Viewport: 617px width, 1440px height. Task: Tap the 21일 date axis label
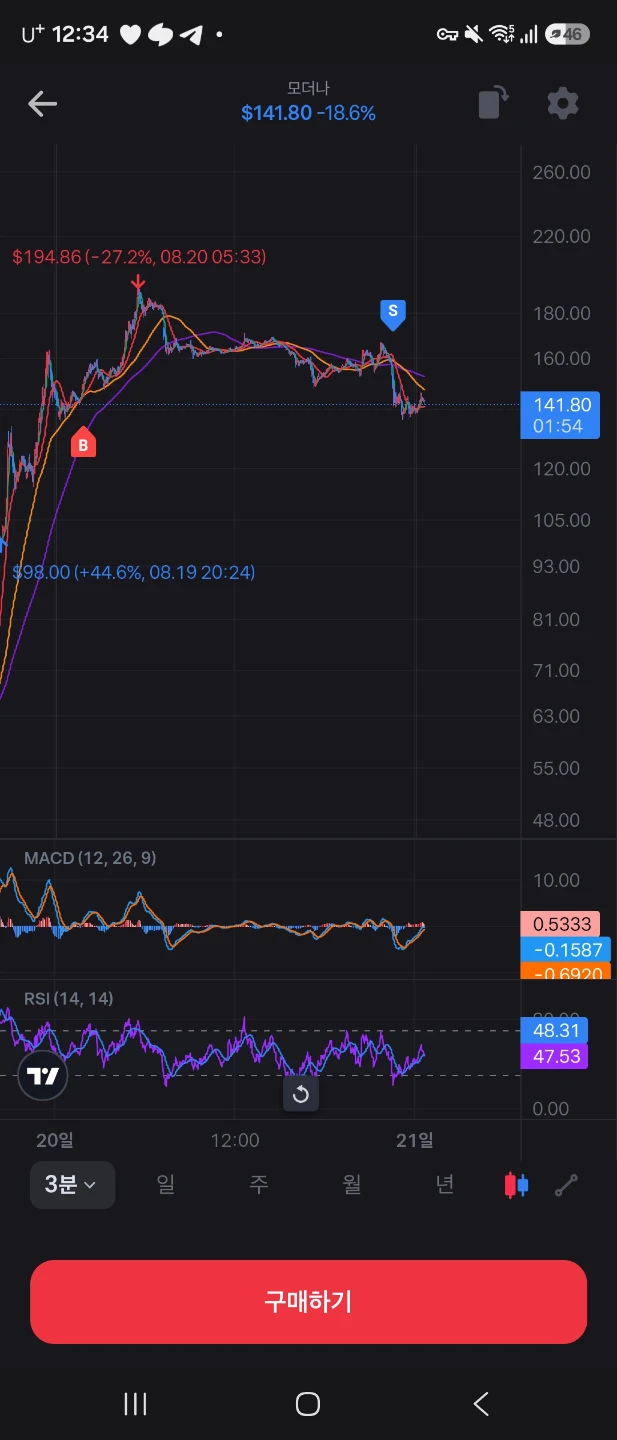[x=414, y=1140]
